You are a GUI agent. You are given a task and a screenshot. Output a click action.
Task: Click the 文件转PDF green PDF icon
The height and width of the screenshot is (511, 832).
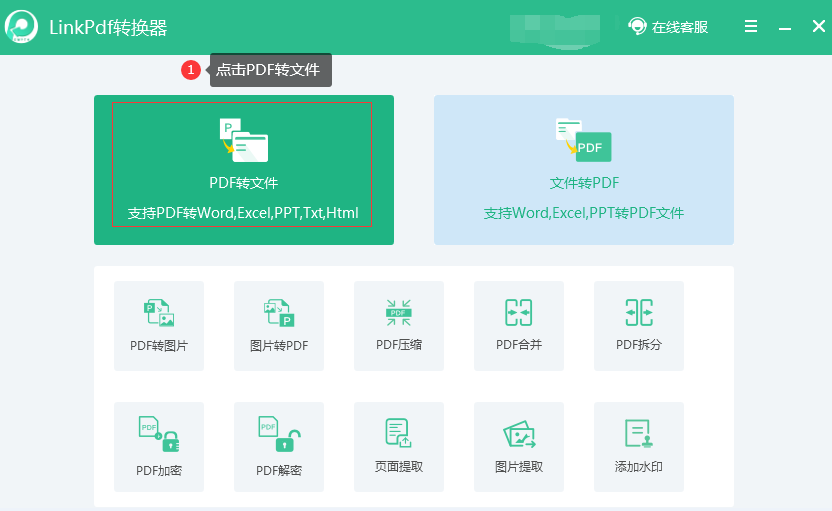point(584,140)
